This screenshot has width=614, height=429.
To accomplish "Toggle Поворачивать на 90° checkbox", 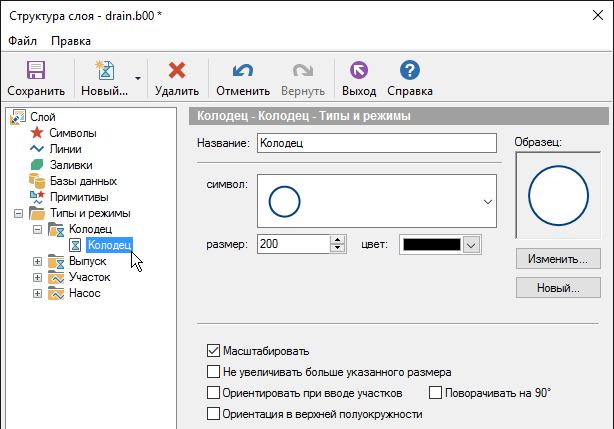I will tap(436, 393).
